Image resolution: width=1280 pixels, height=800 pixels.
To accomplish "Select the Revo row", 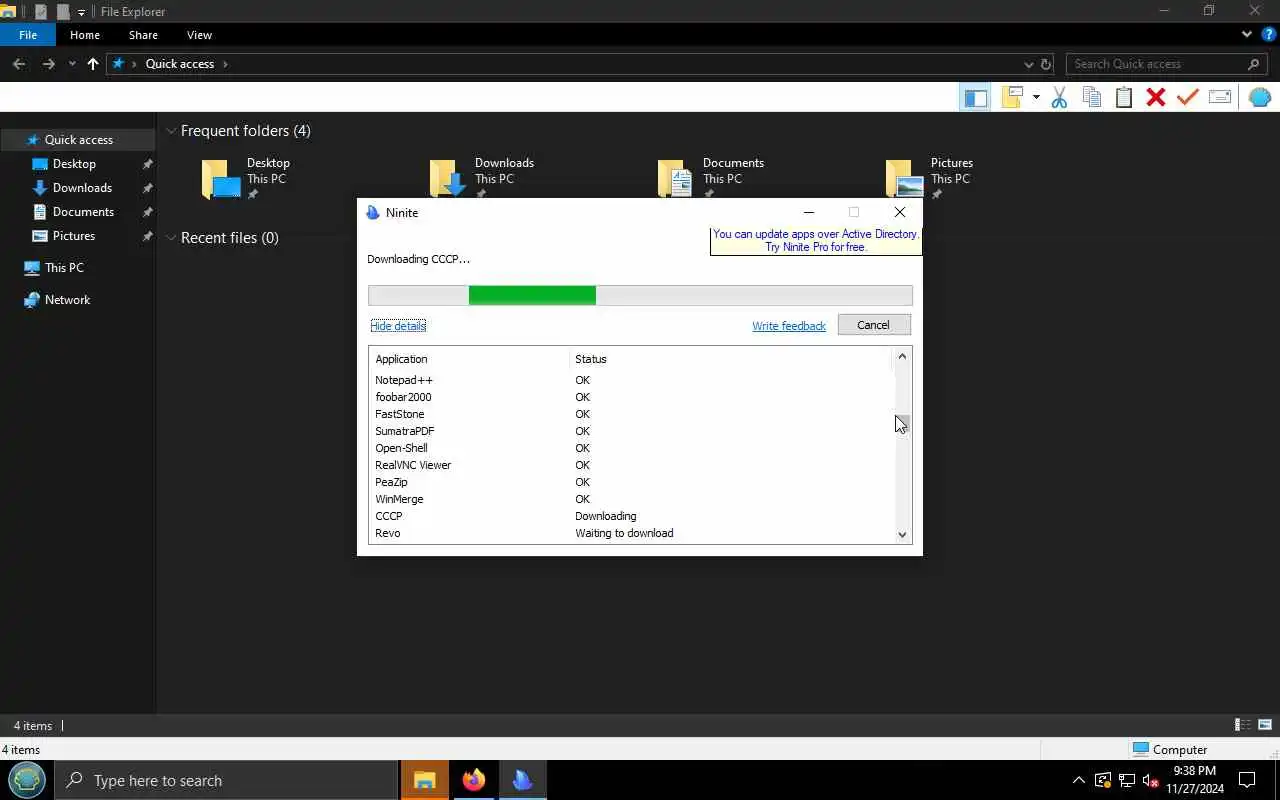I will tap(630, 533).
